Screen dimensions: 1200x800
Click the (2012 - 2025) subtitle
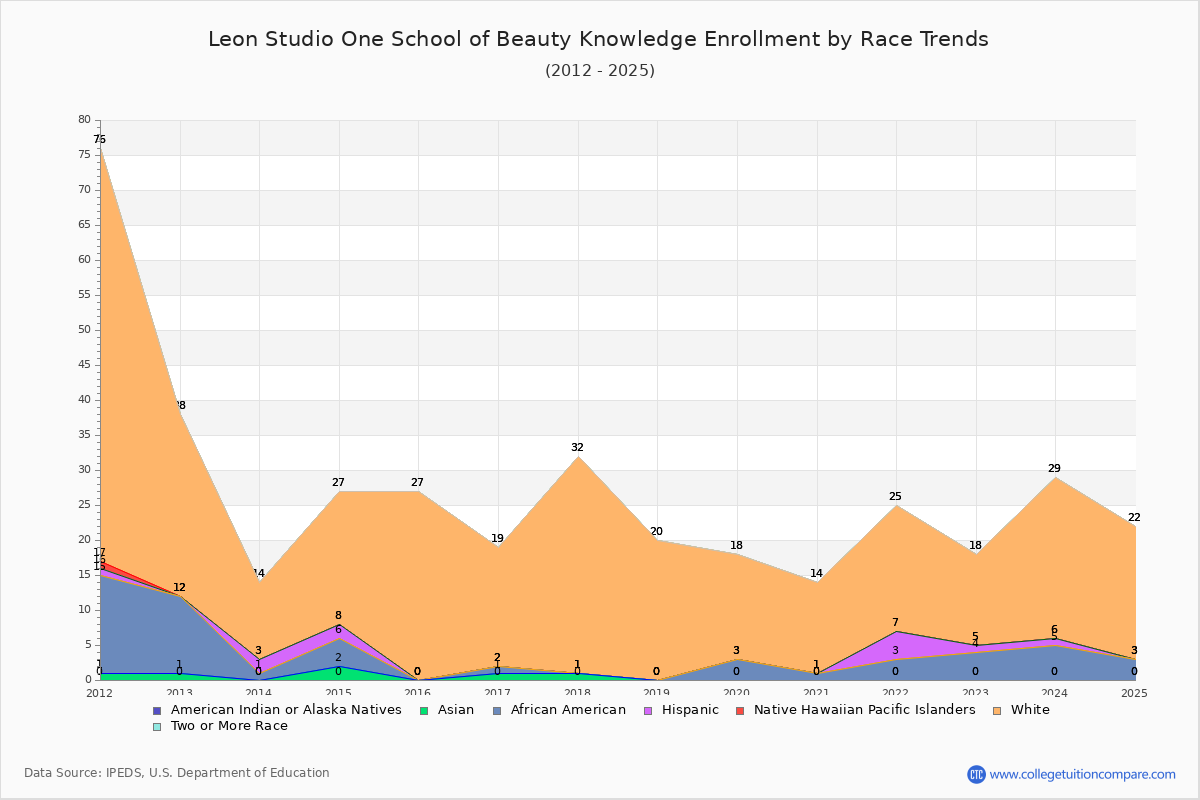pyautogui.click(x=600, y=70)
